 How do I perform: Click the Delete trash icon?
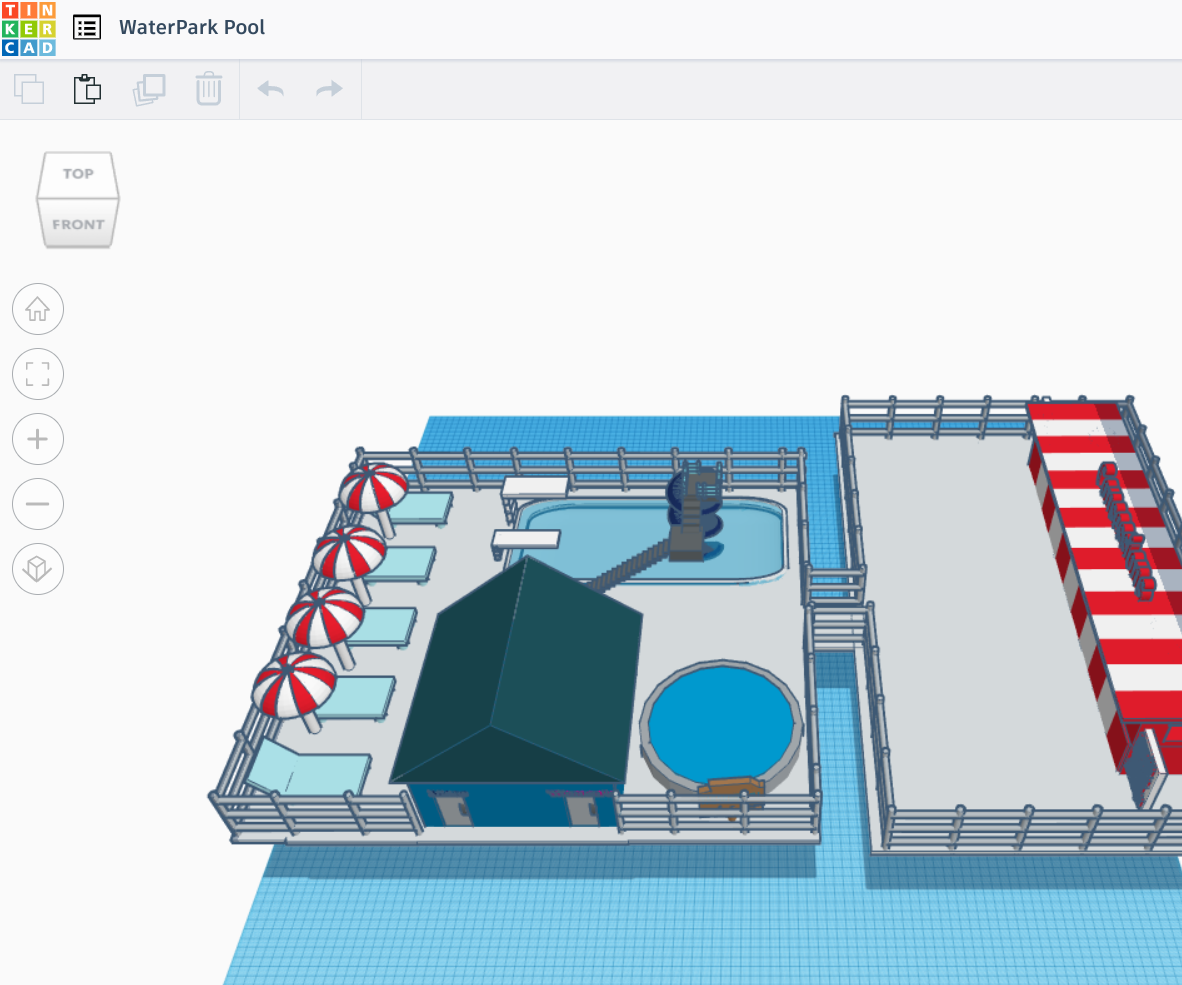[x=209, y=89]
